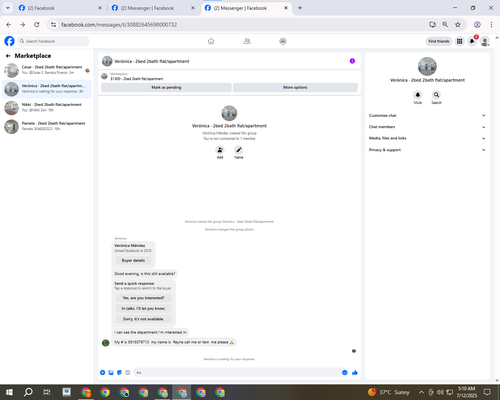The width and height of the screenshot is (500, 400).
Task: Switch to the second Messenger tab
Action: [x=152, y=8]
